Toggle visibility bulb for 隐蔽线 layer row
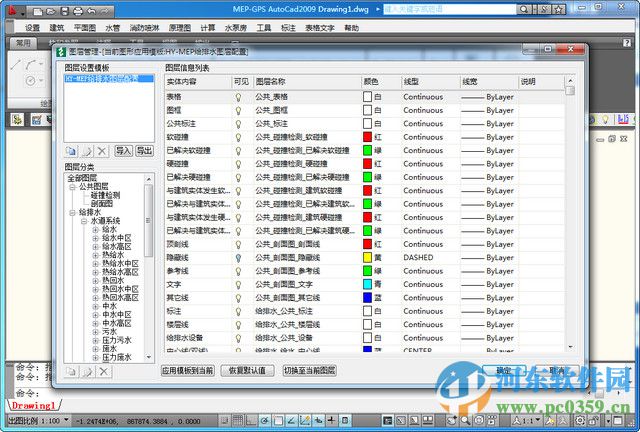640x432 pixels. (x=238, y=258)
